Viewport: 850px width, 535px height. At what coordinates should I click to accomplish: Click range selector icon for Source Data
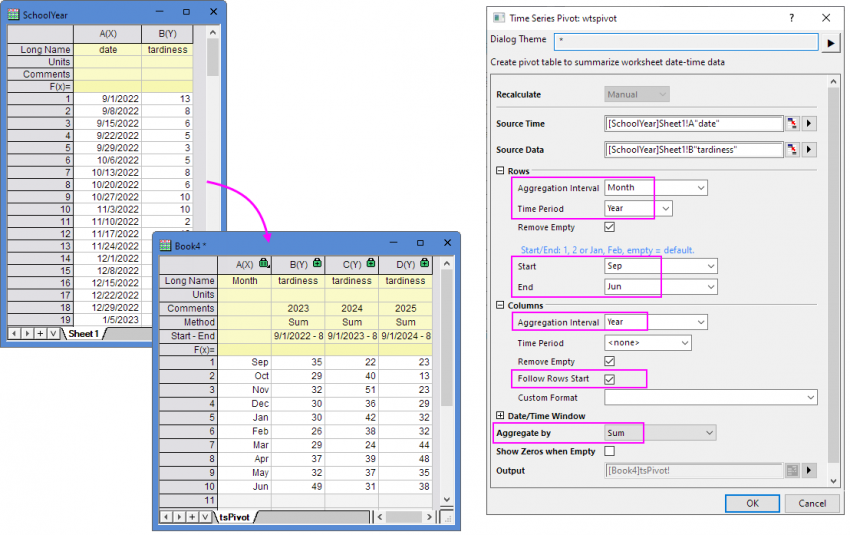(792, 150)
